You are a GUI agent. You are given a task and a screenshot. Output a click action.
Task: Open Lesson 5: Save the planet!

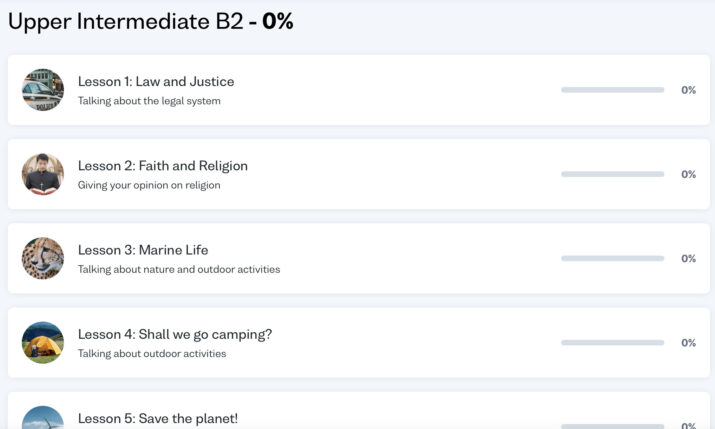[158, 419]
